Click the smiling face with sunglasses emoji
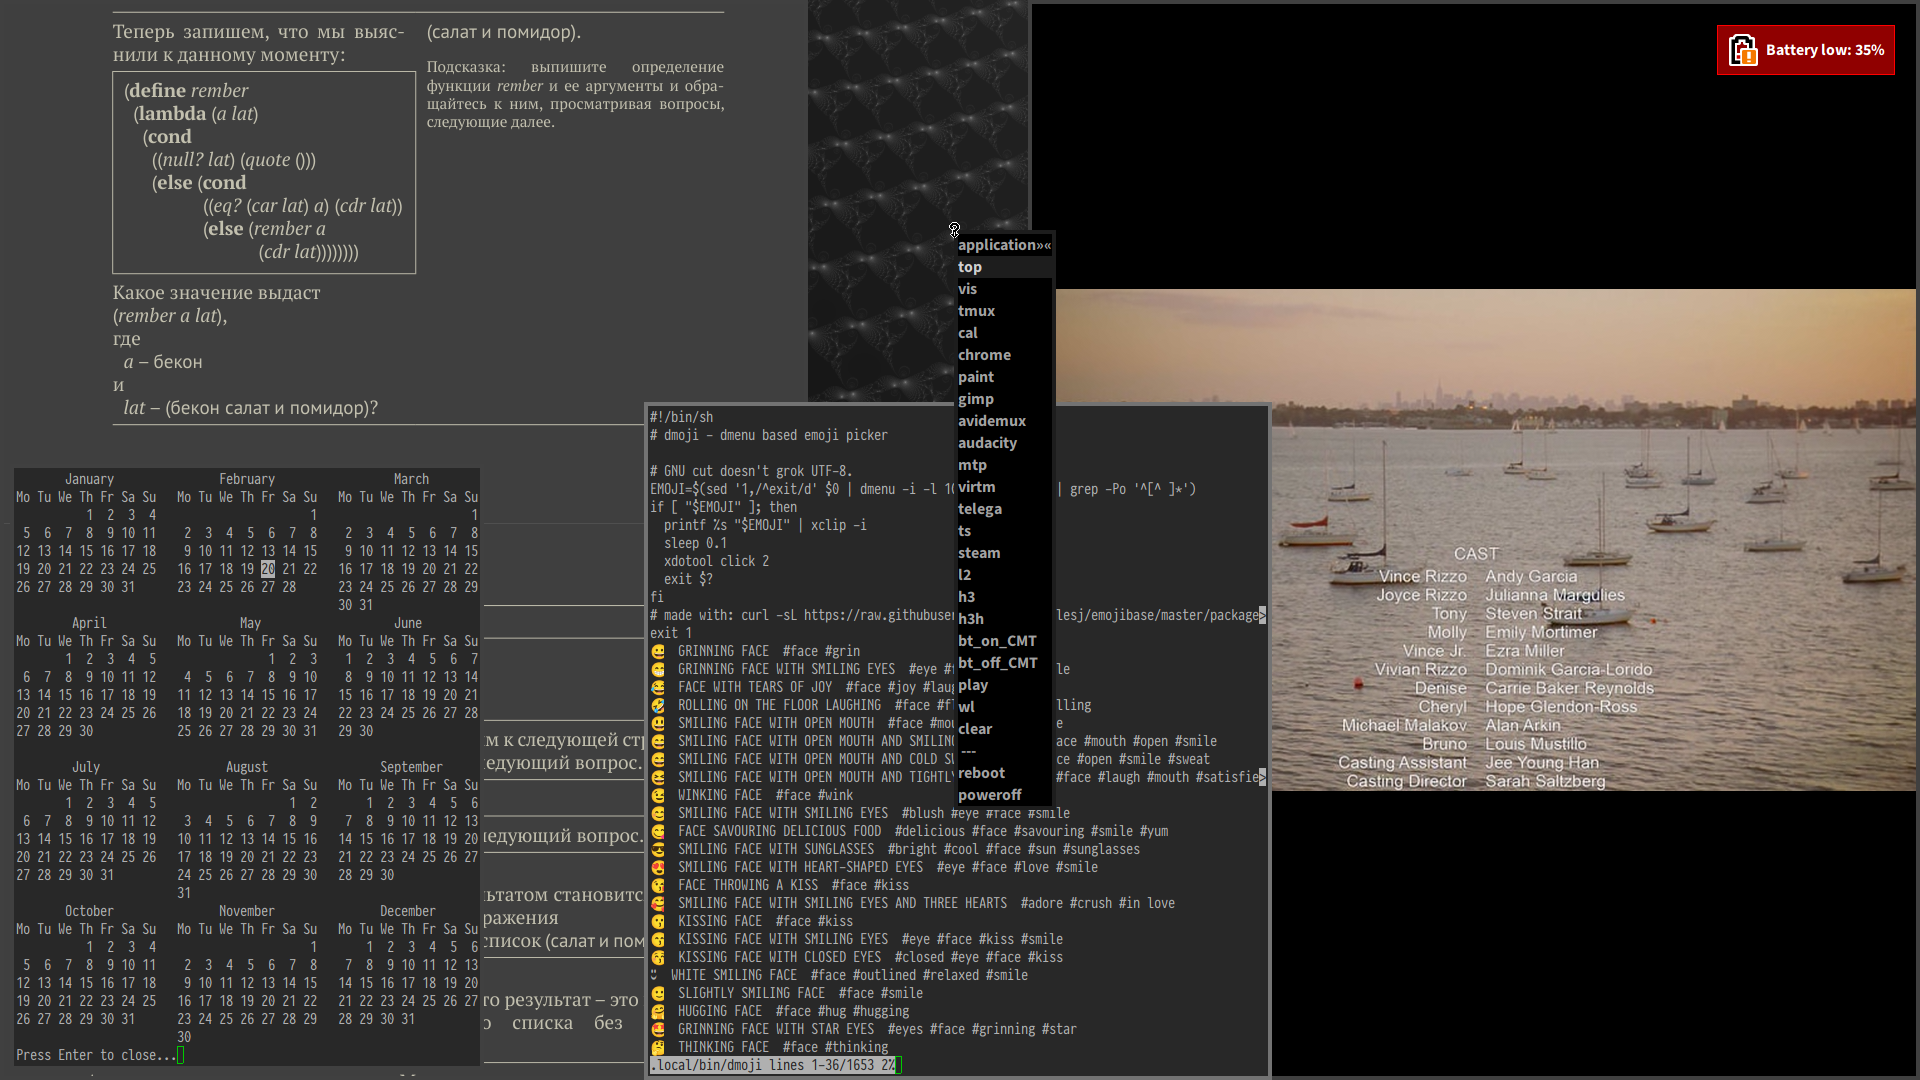 point(658,849)
